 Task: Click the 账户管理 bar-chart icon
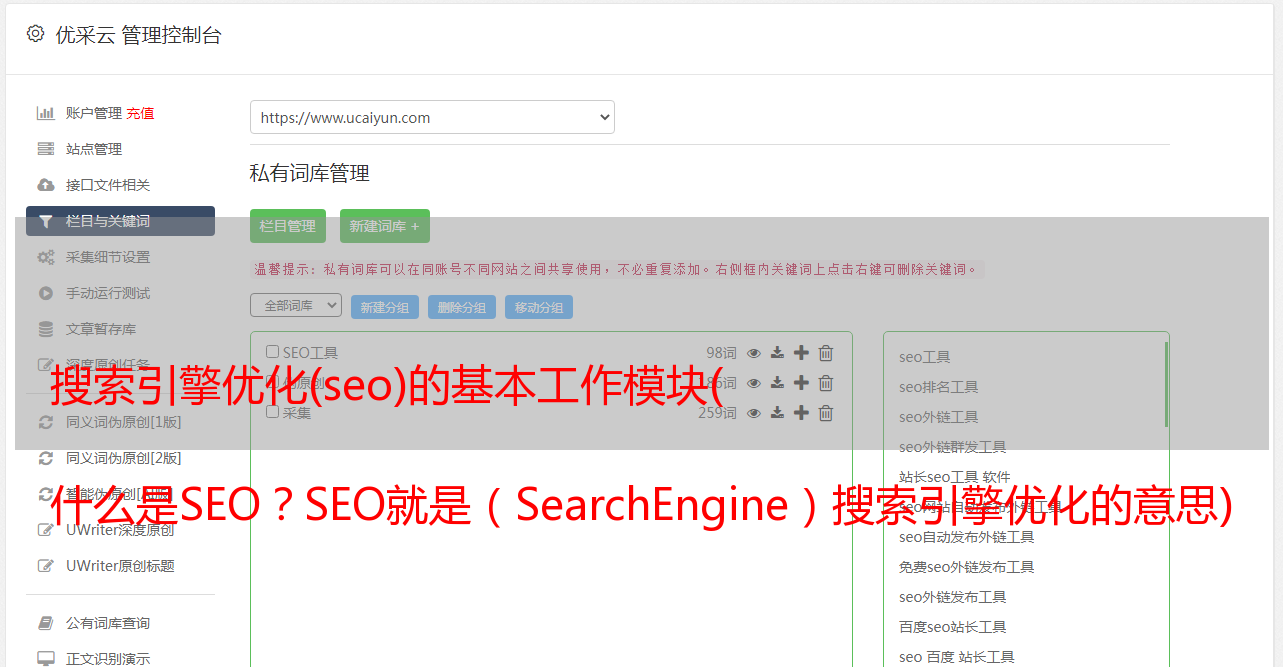pos(45,113)
